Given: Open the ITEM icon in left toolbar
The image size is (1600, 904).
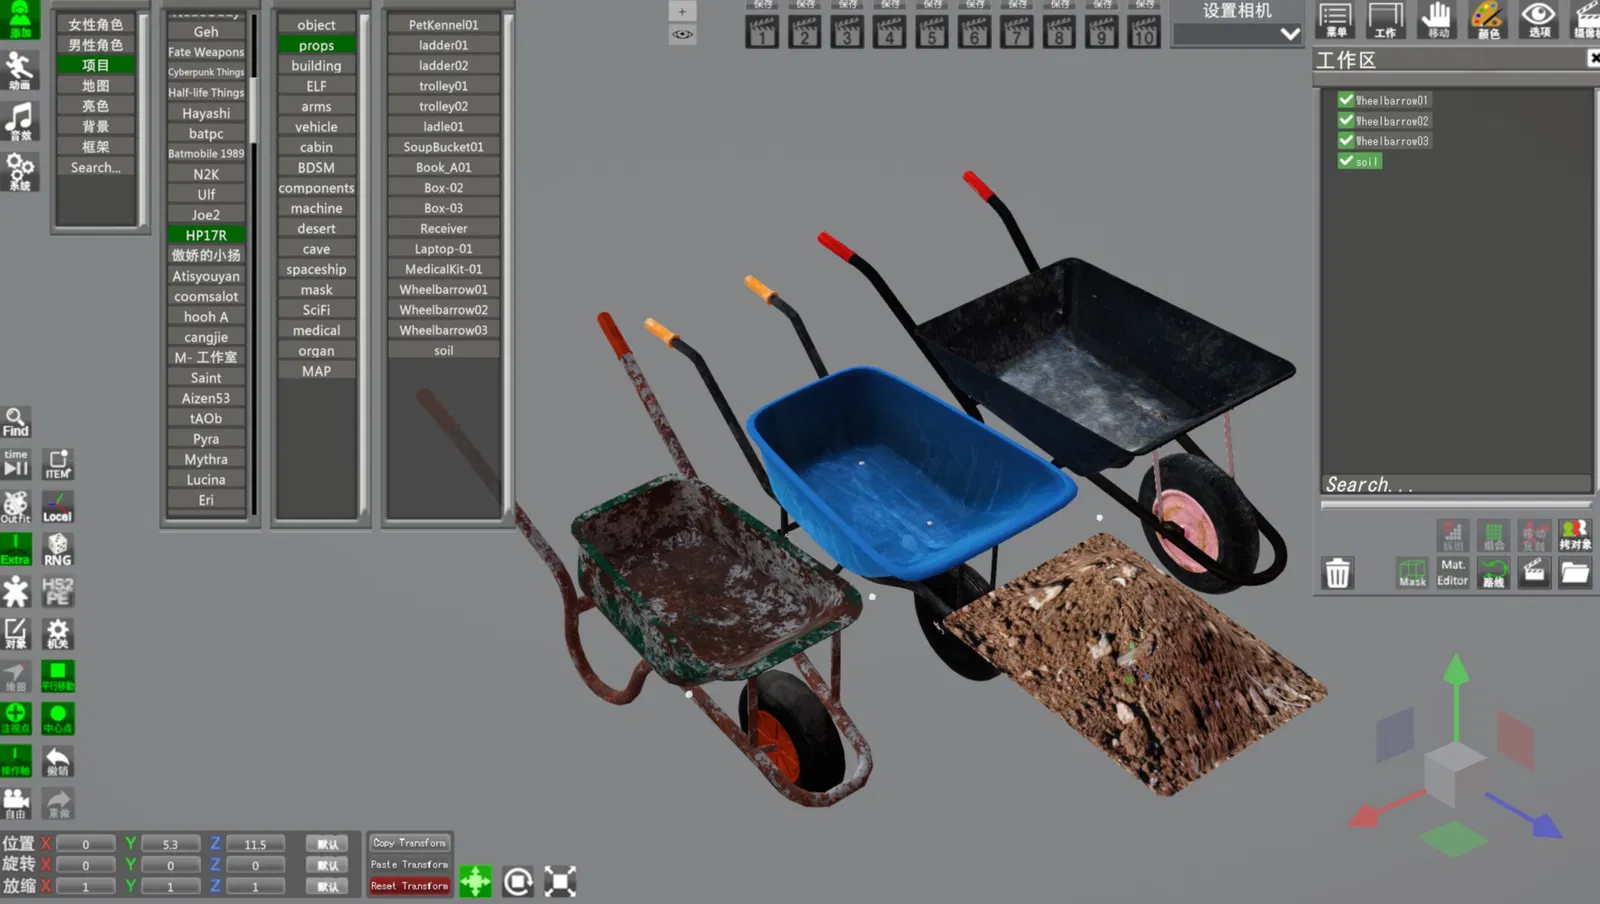Looking at the screenshot, I should pyautogui.click(x=58, y=464).
